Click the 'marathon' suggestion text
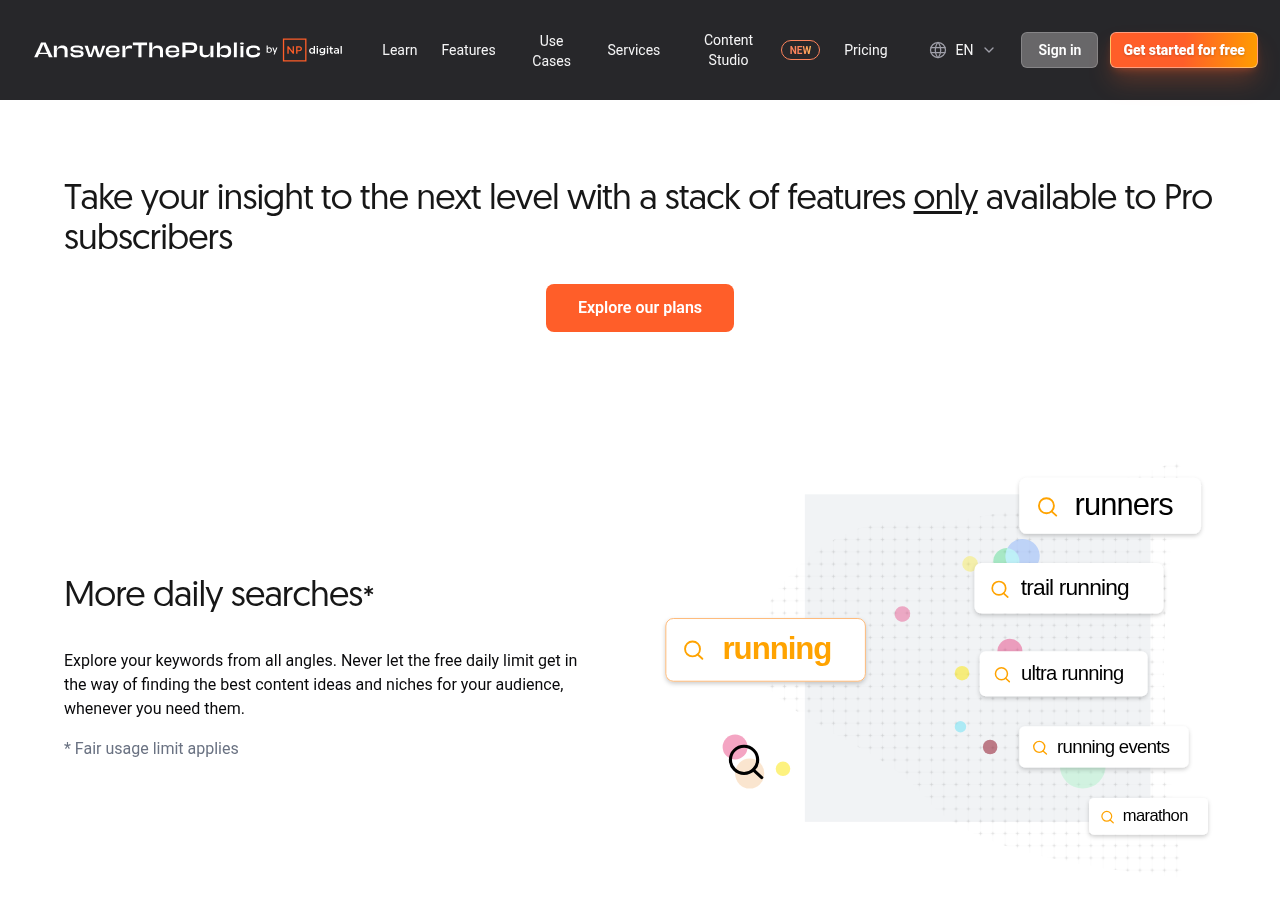This screenshot has height=900, width=1280. point(1155,816)
